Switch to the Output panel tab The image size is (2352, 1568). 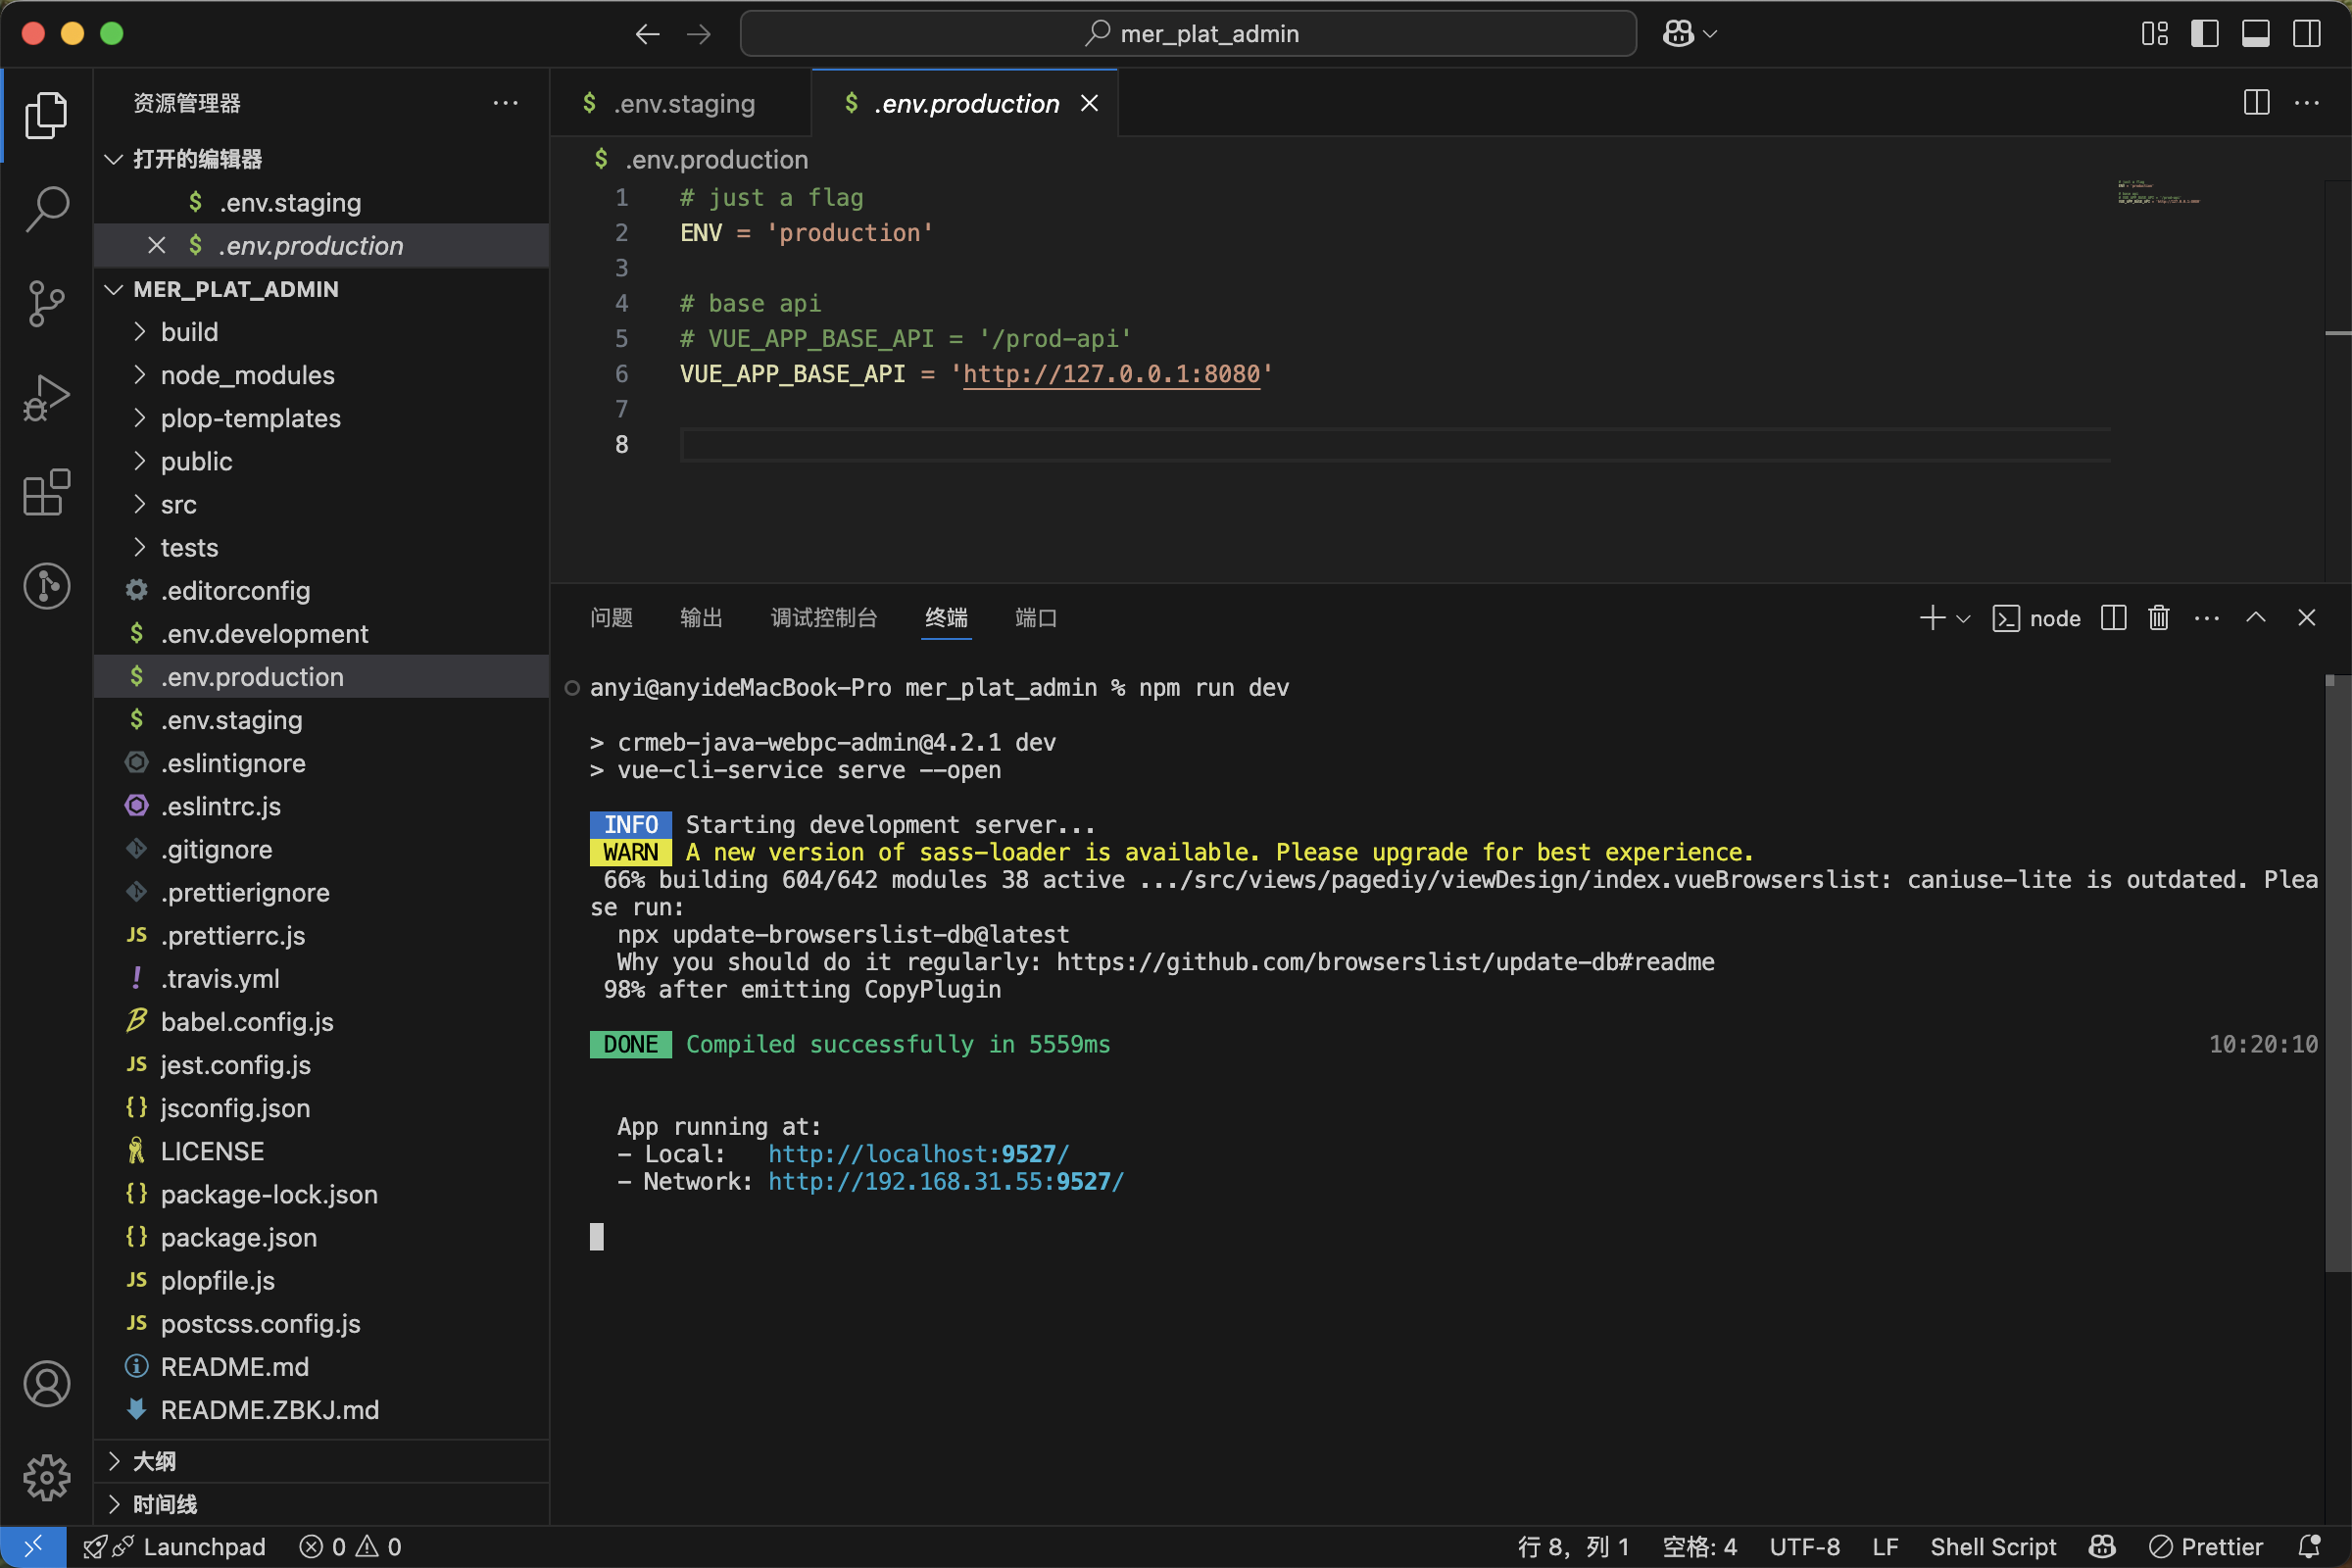tap(701, 618)
